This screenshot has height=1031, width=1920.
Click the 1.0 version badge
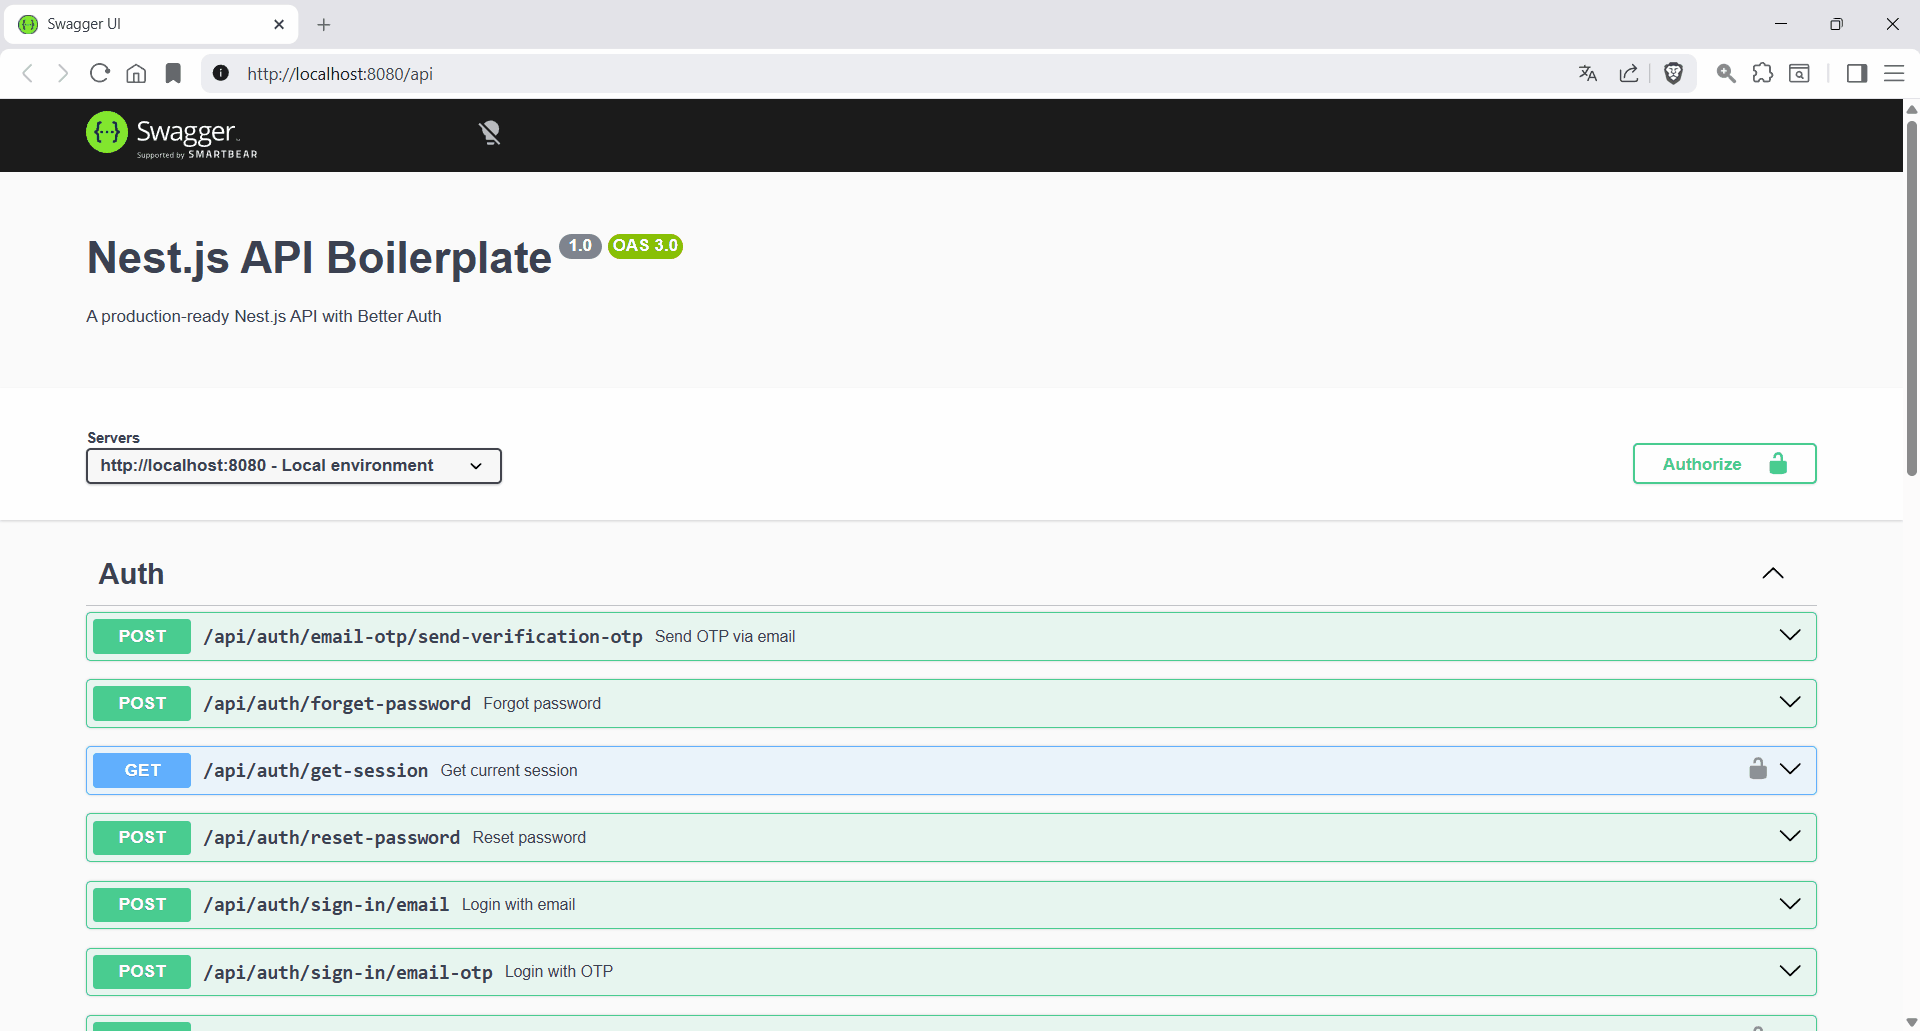[580, 246]
